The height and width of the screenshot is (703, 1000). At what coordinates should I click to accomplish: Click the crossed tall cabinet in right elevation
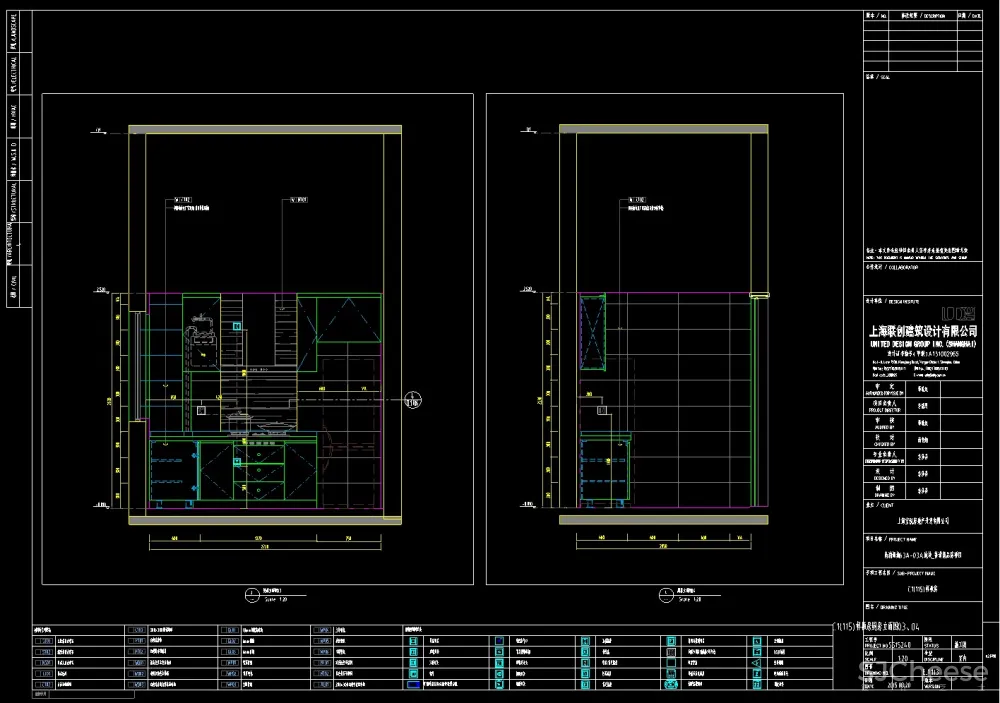tap(593, 331)
